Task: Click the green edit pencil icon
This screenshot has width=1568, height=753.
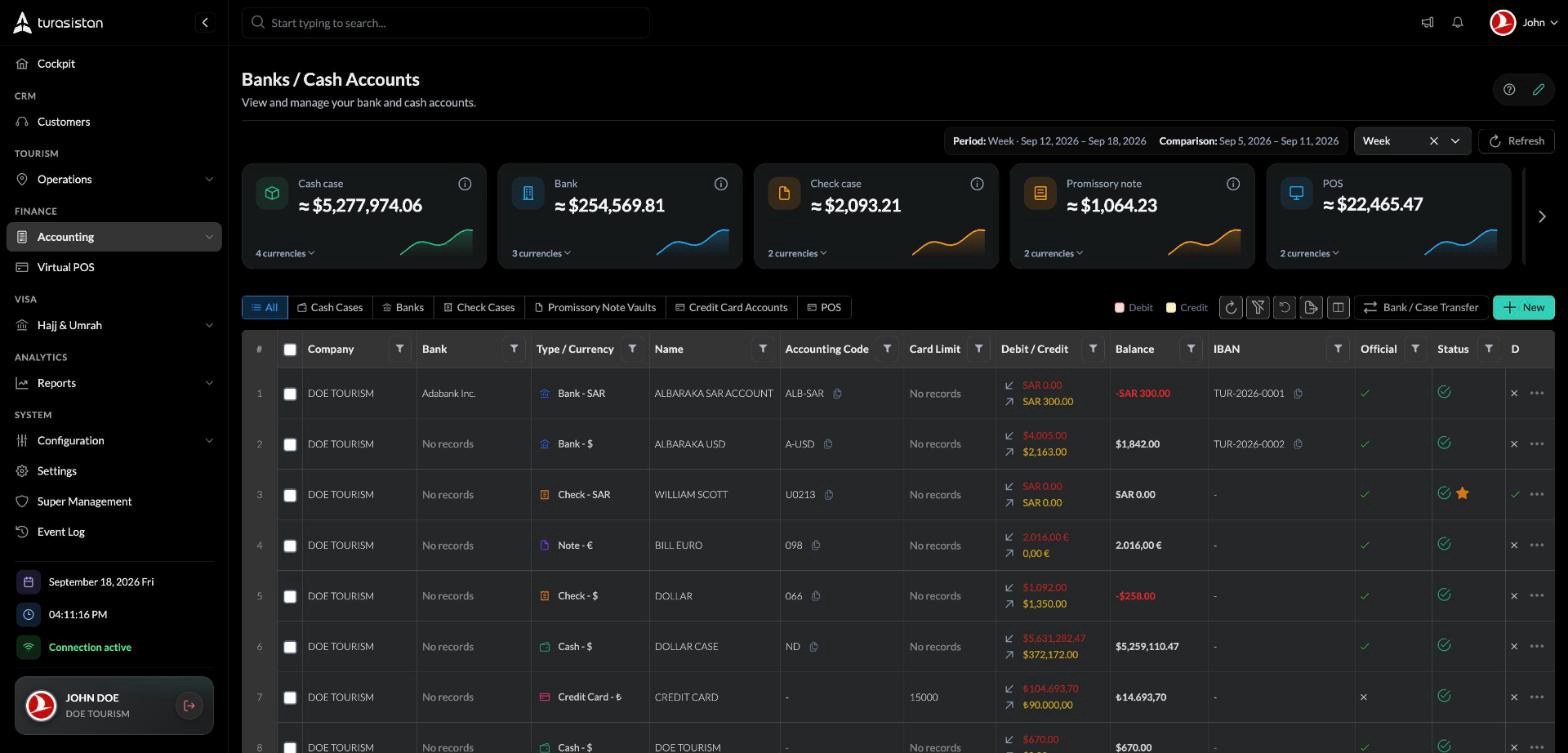Action: [1539, 90]
